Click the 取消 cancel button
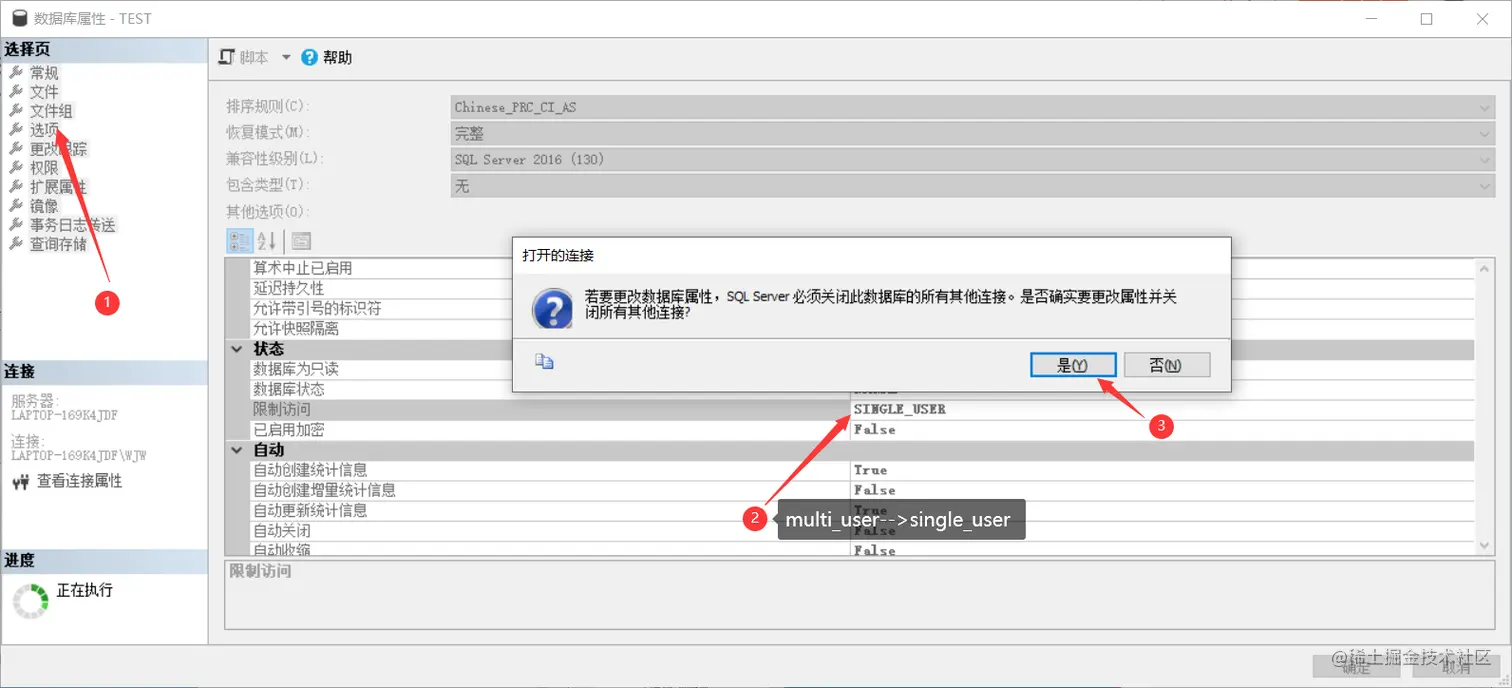 pyautogui.click(x=1456, y=668)
